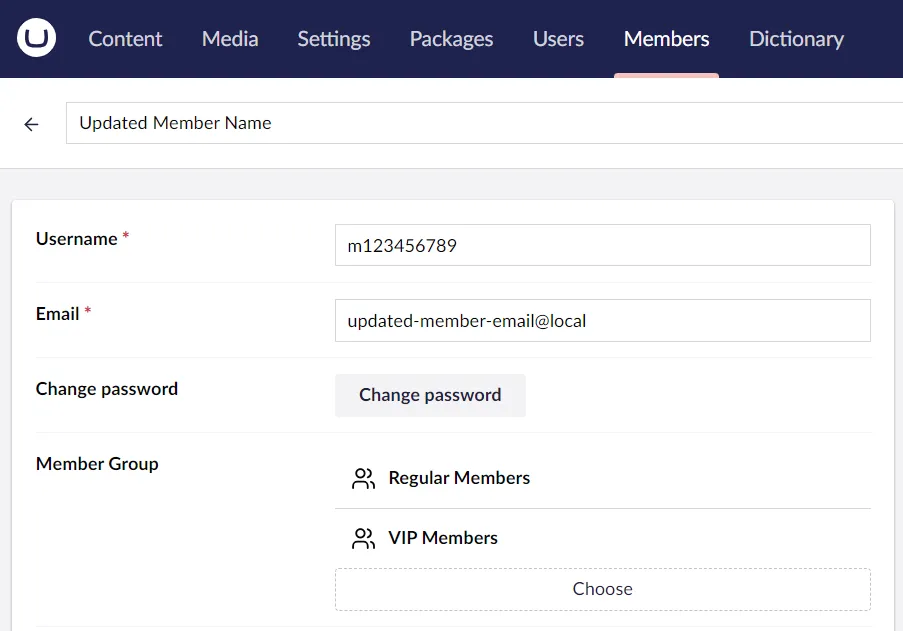Open the Dictionary section
Viewport: 903px width, 631px height.
pyautogui.click(x=796, y=39)
